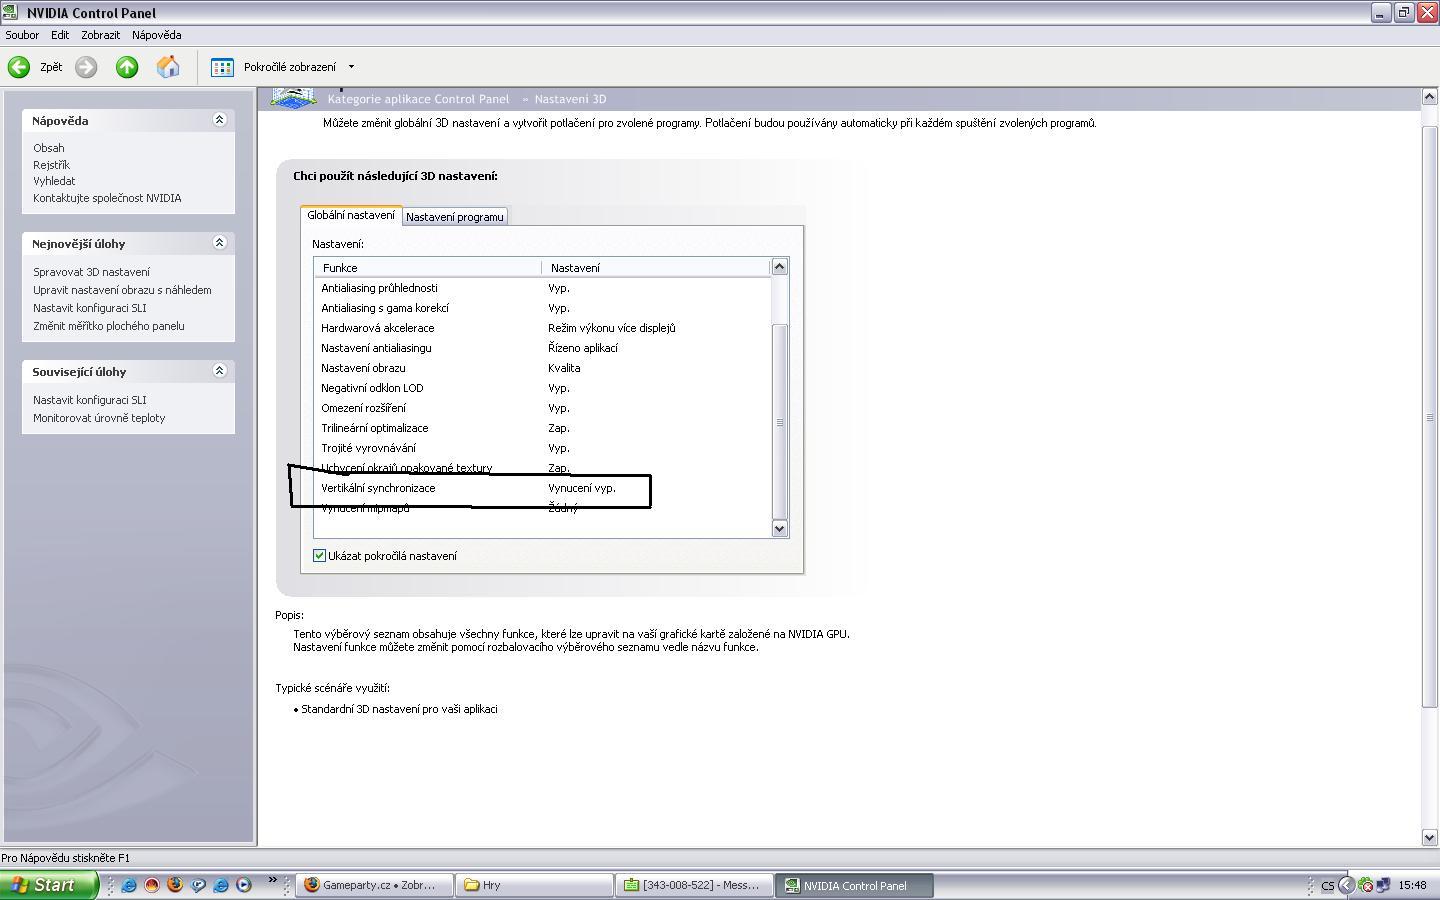Go to the Home icon in toolbar
The height and width of the screenshot is (900, 1440).
168,67
